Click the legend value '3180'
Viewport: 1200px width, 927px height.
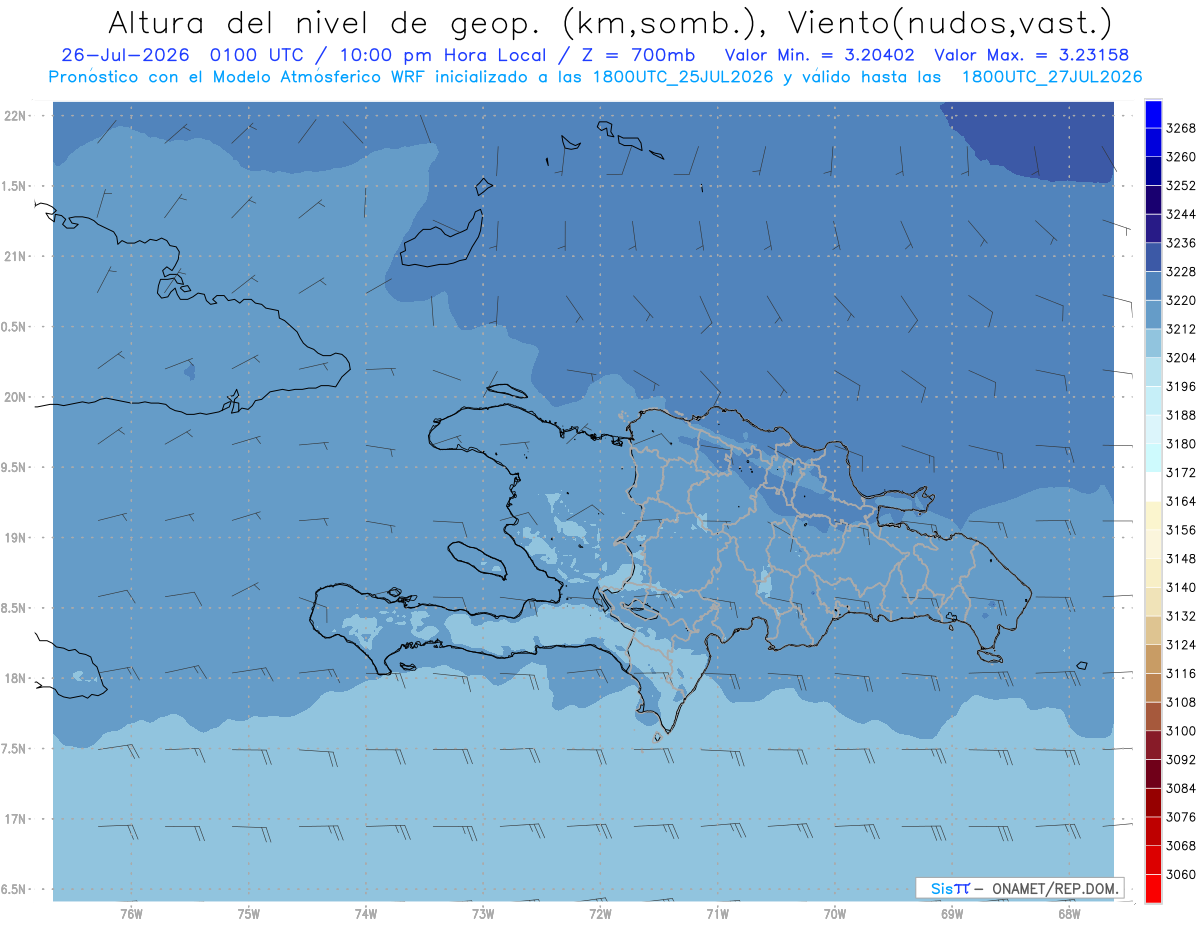1180,443
